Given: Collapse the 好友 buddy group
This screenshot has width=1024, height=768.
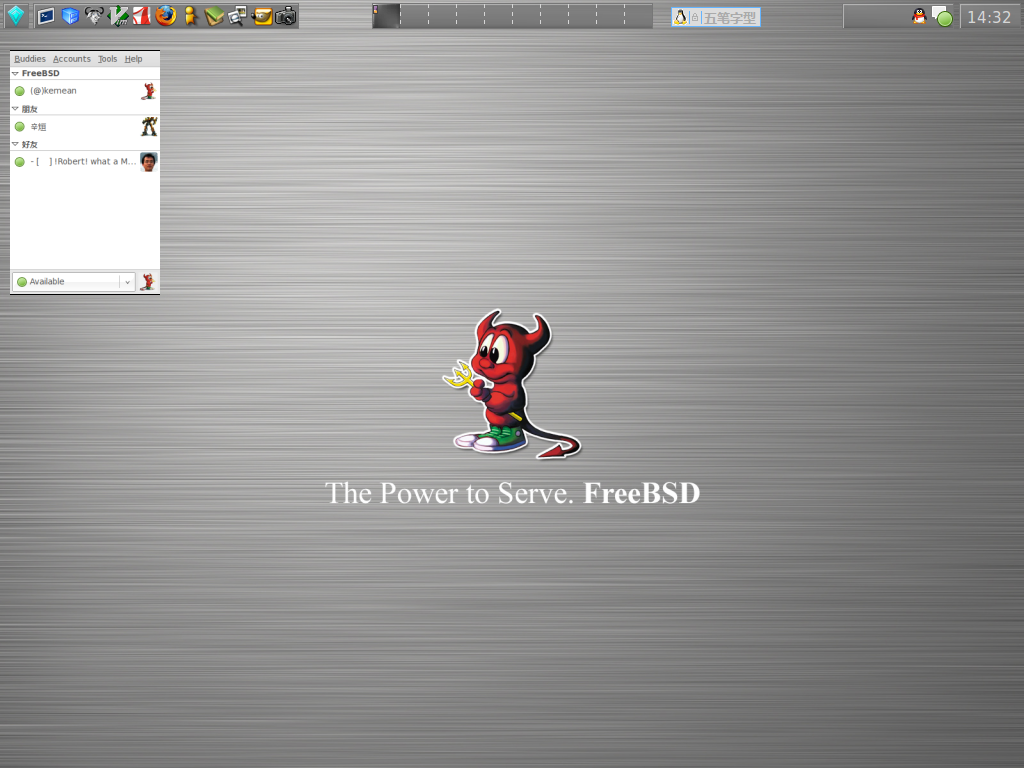Looking at the screenshot, I should click(x=15, y=144).
